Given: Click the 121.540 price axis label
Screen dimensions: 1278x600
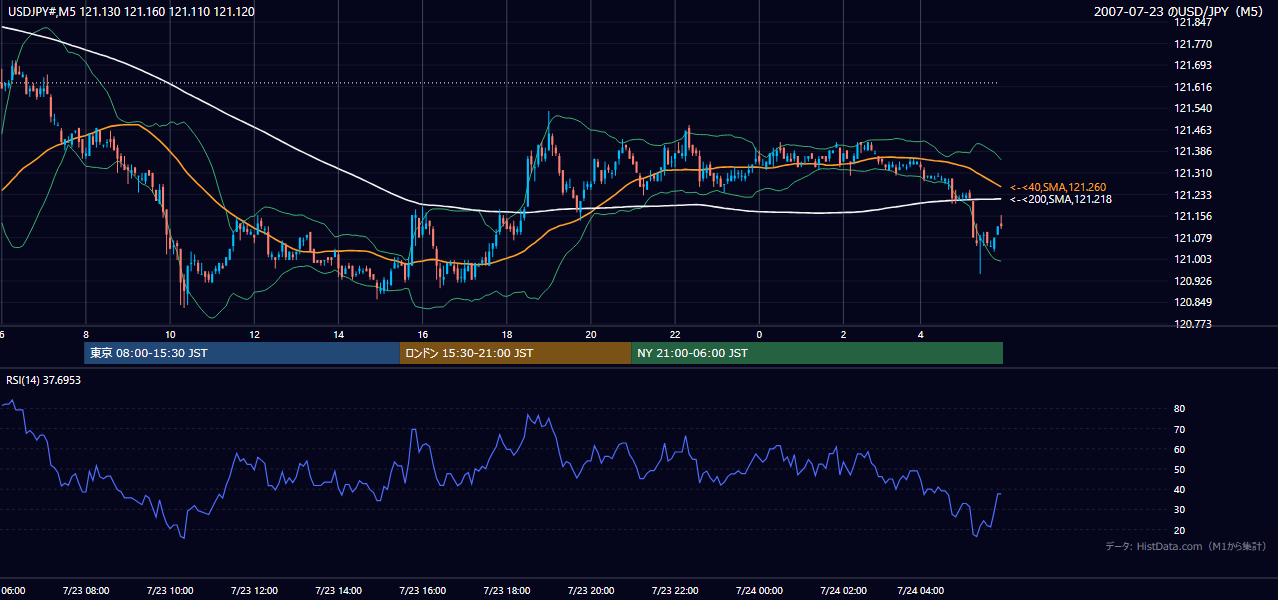Looking at the screenshot, I should pos(1193,108).
